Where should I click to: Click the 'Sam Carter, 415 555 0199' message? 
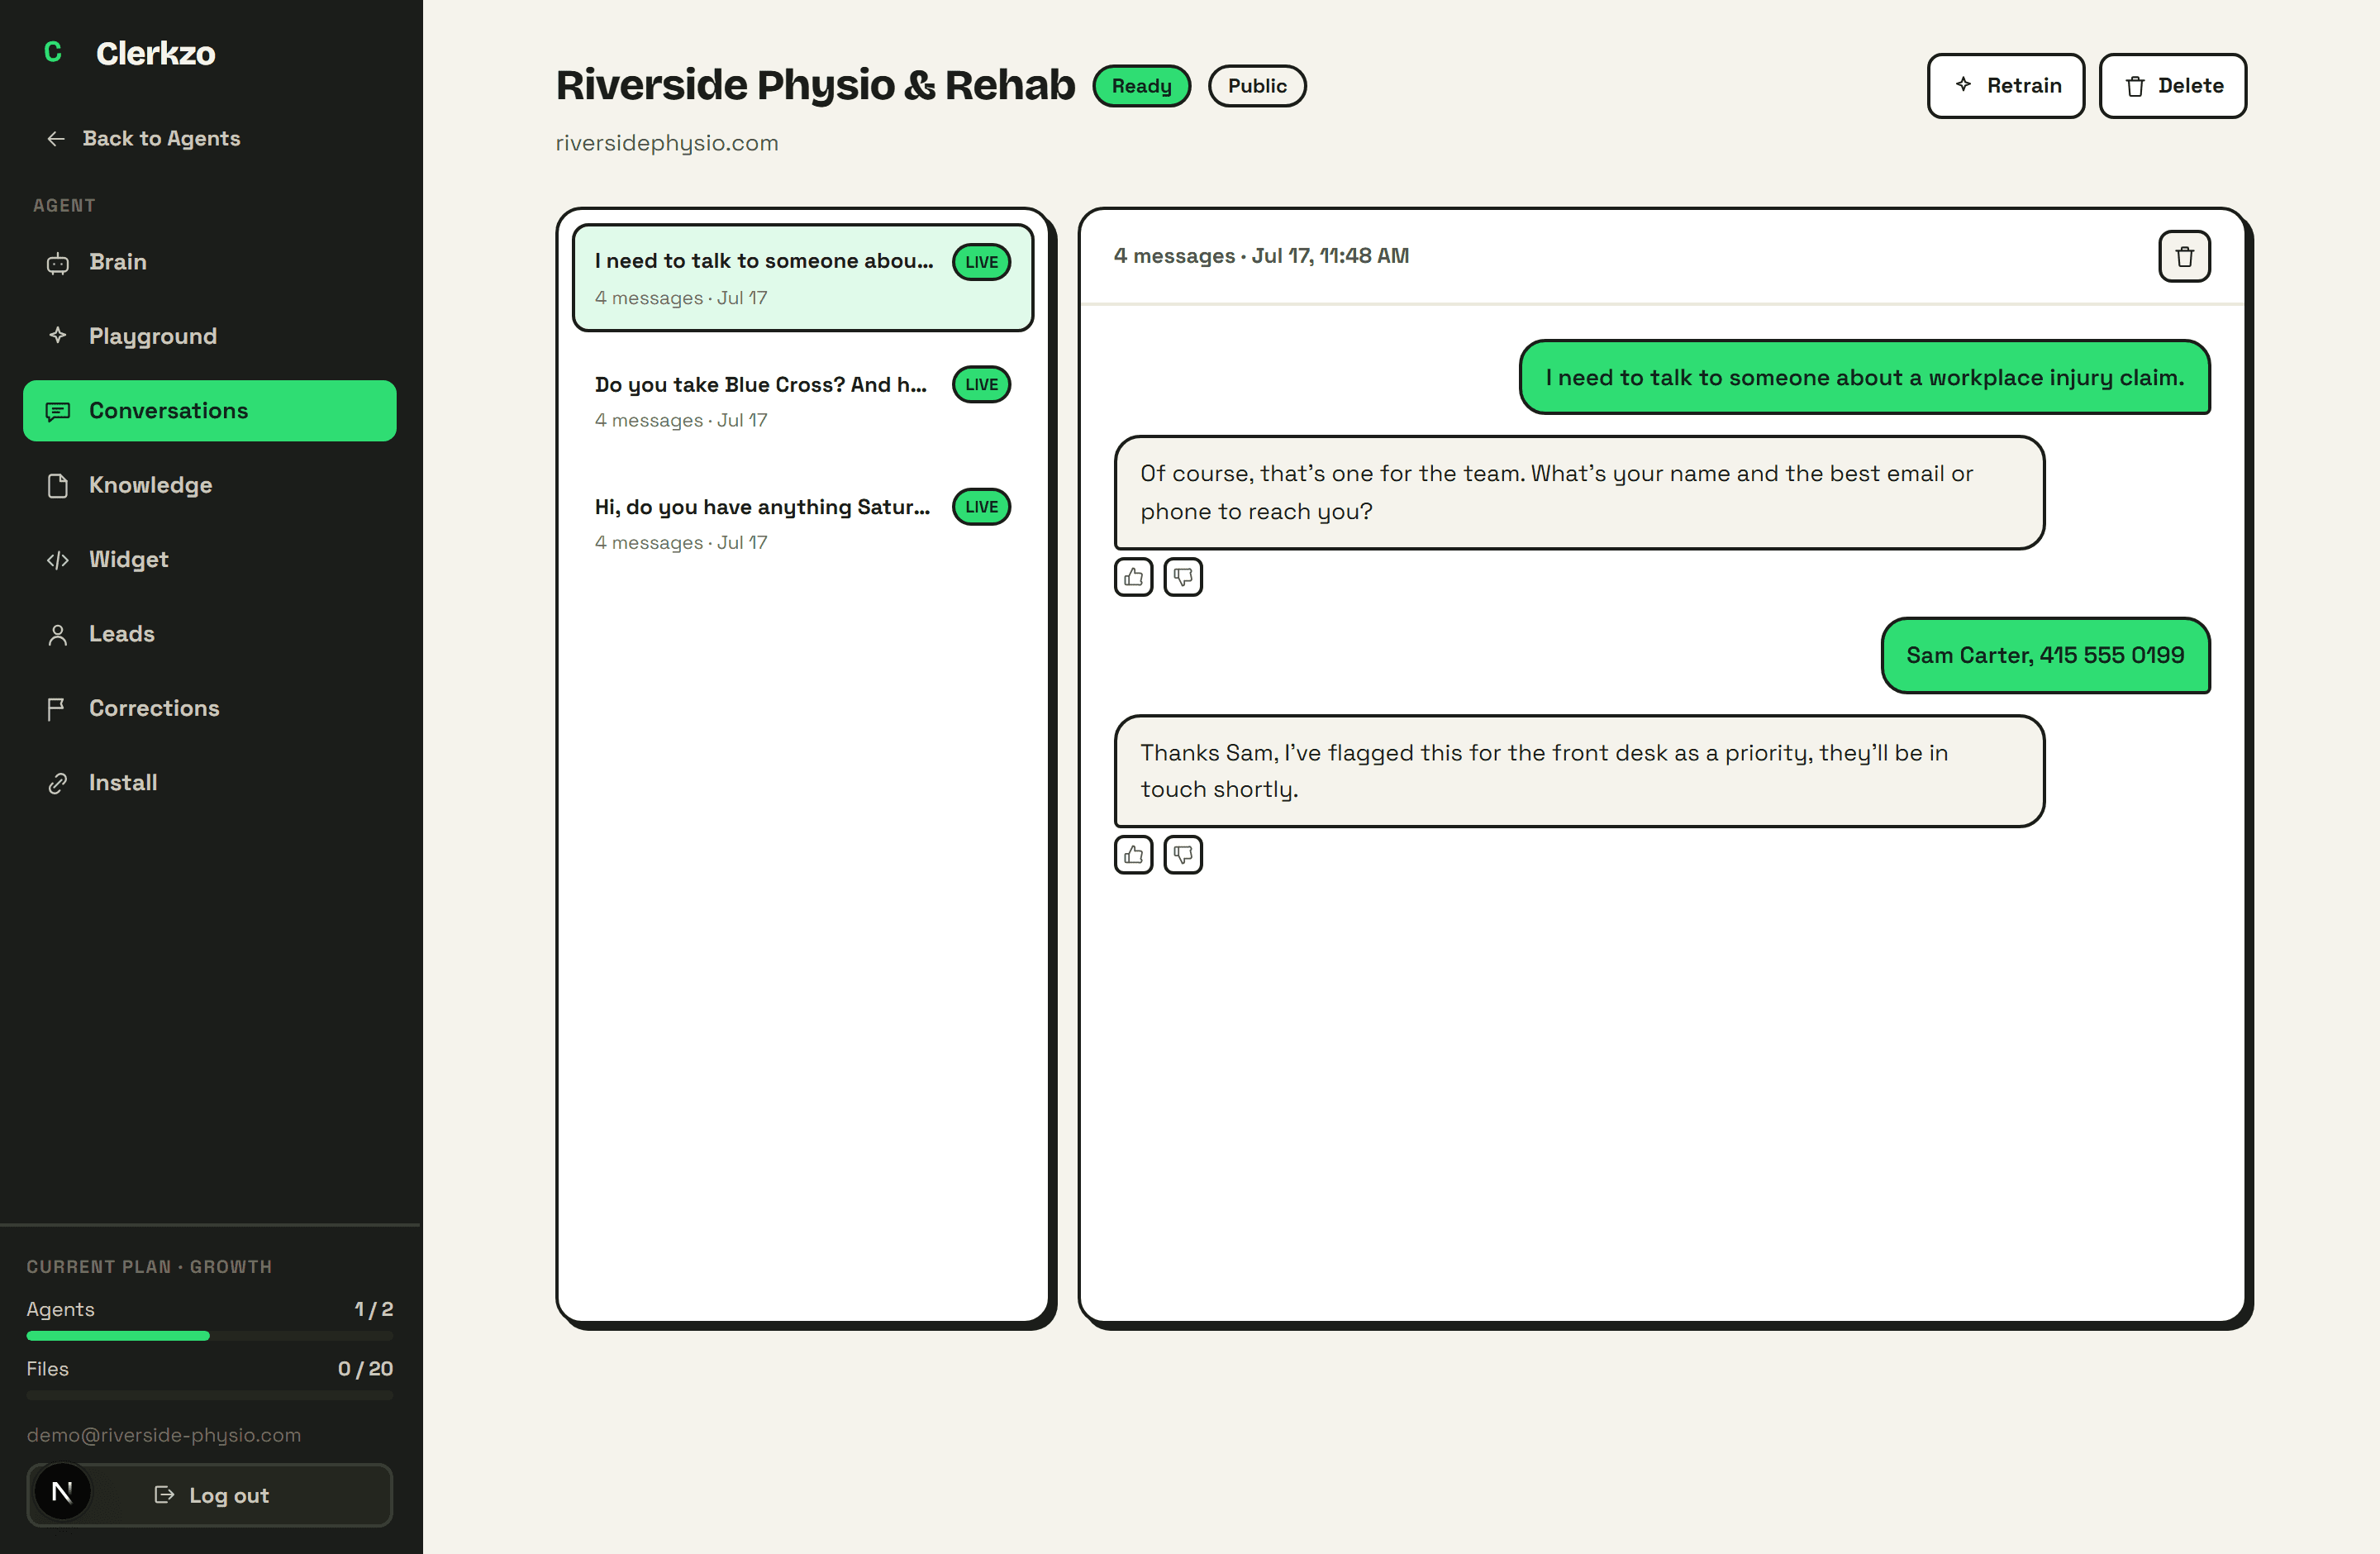point(2045,656)
